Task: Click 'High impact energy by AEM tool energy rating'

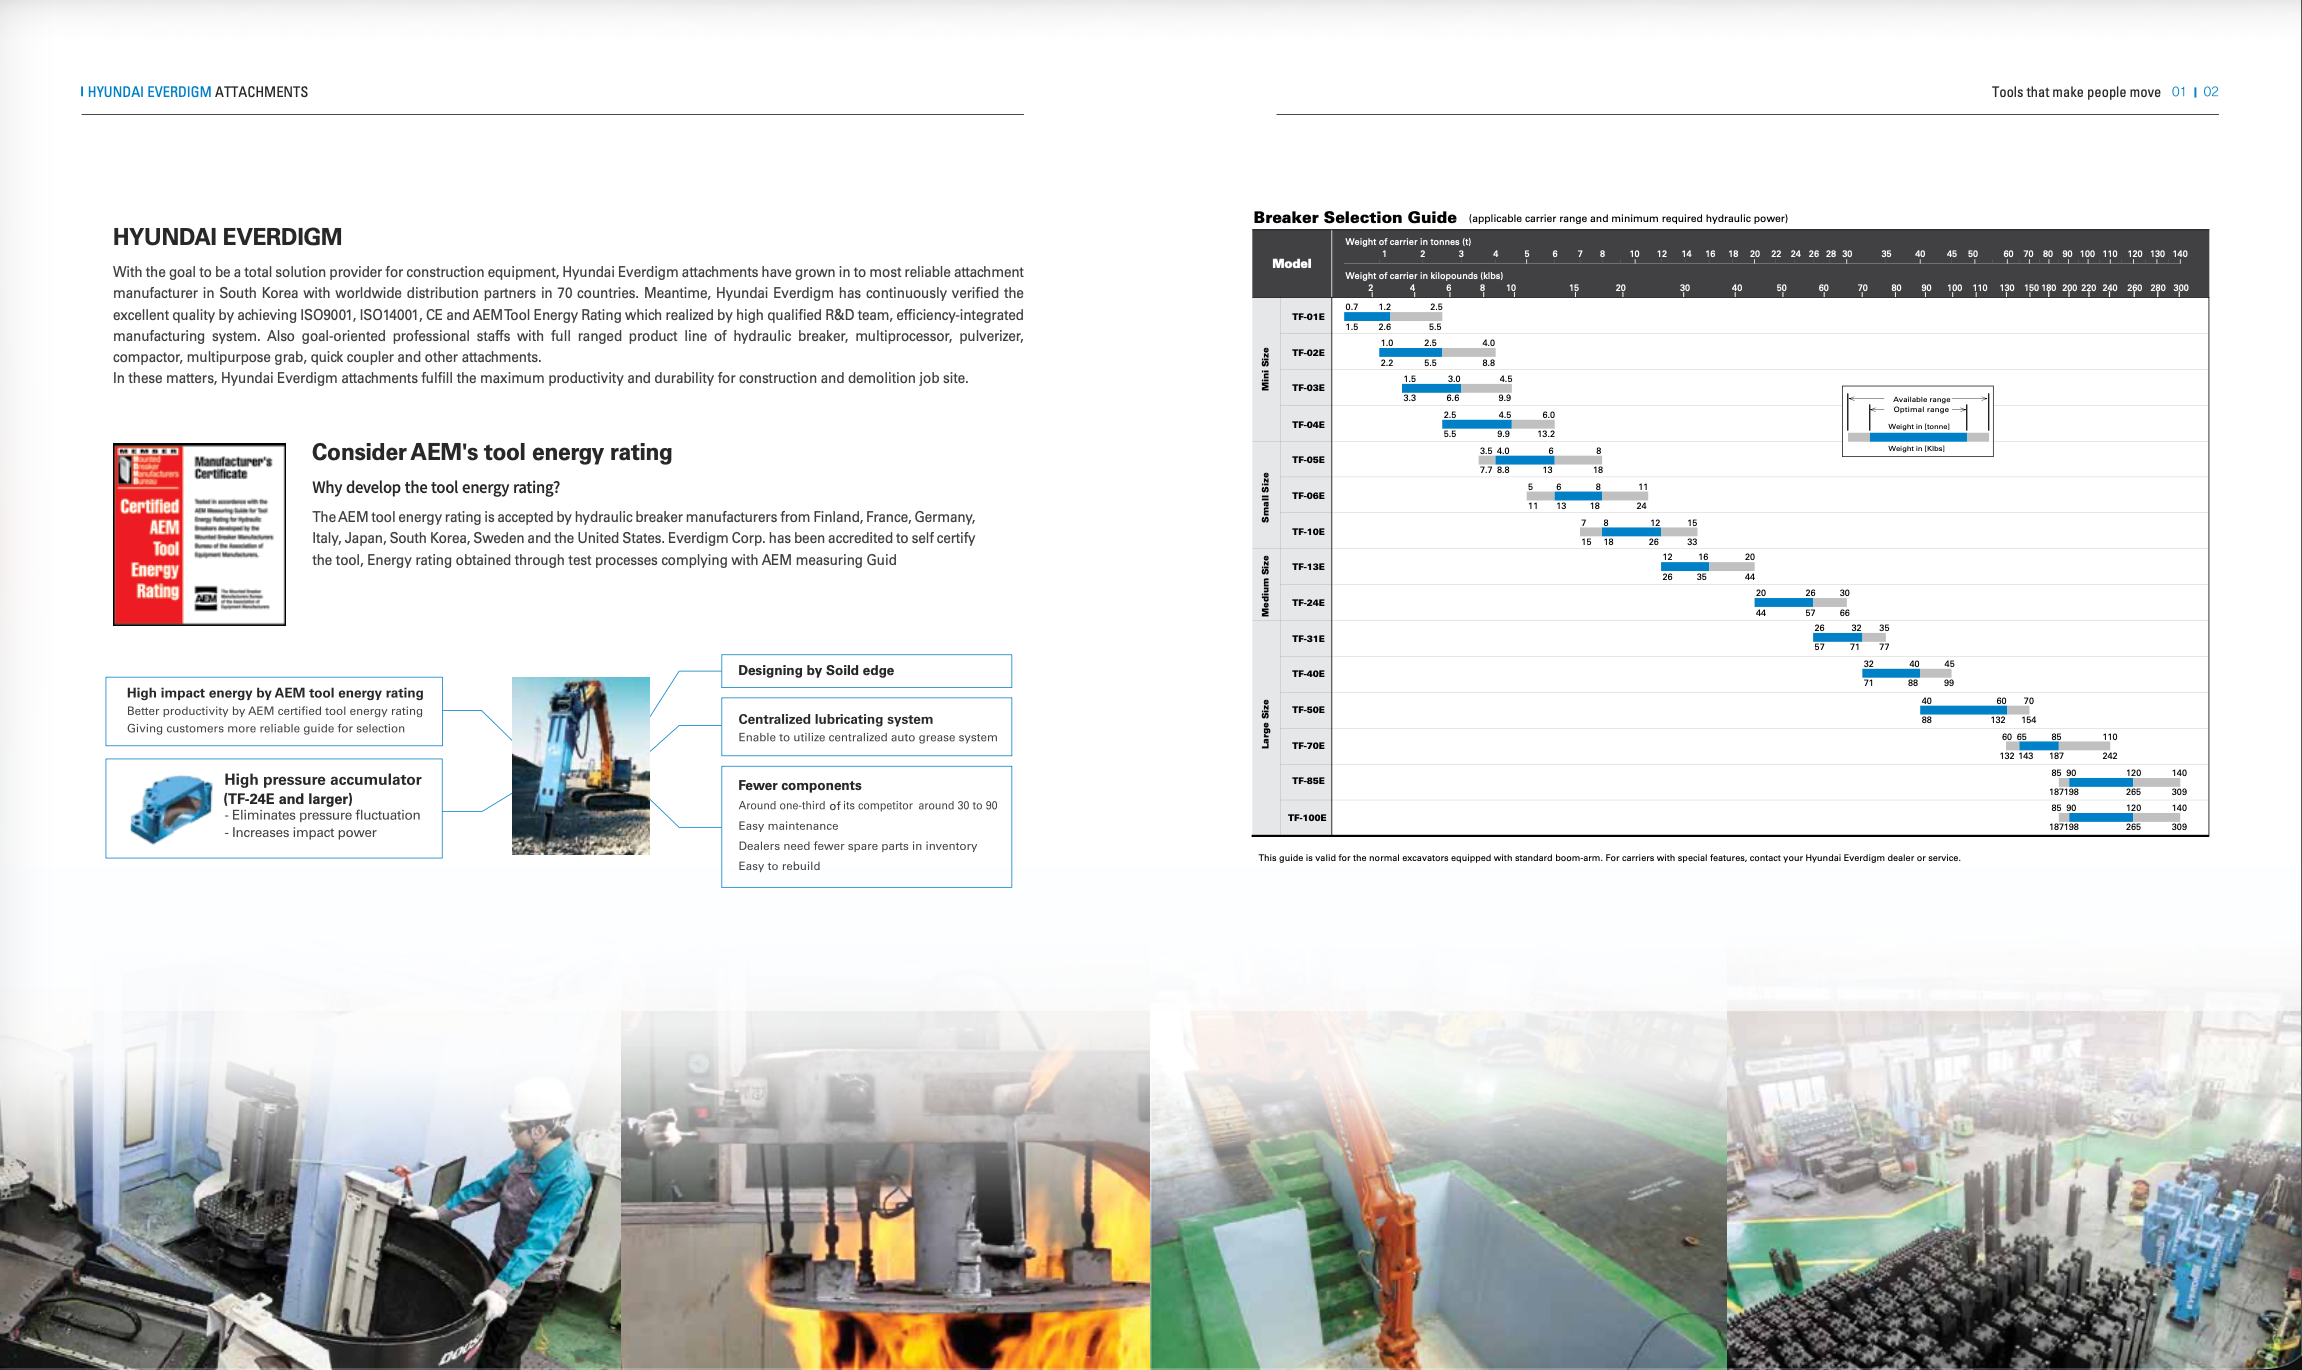Action: (x=275, y=693)
